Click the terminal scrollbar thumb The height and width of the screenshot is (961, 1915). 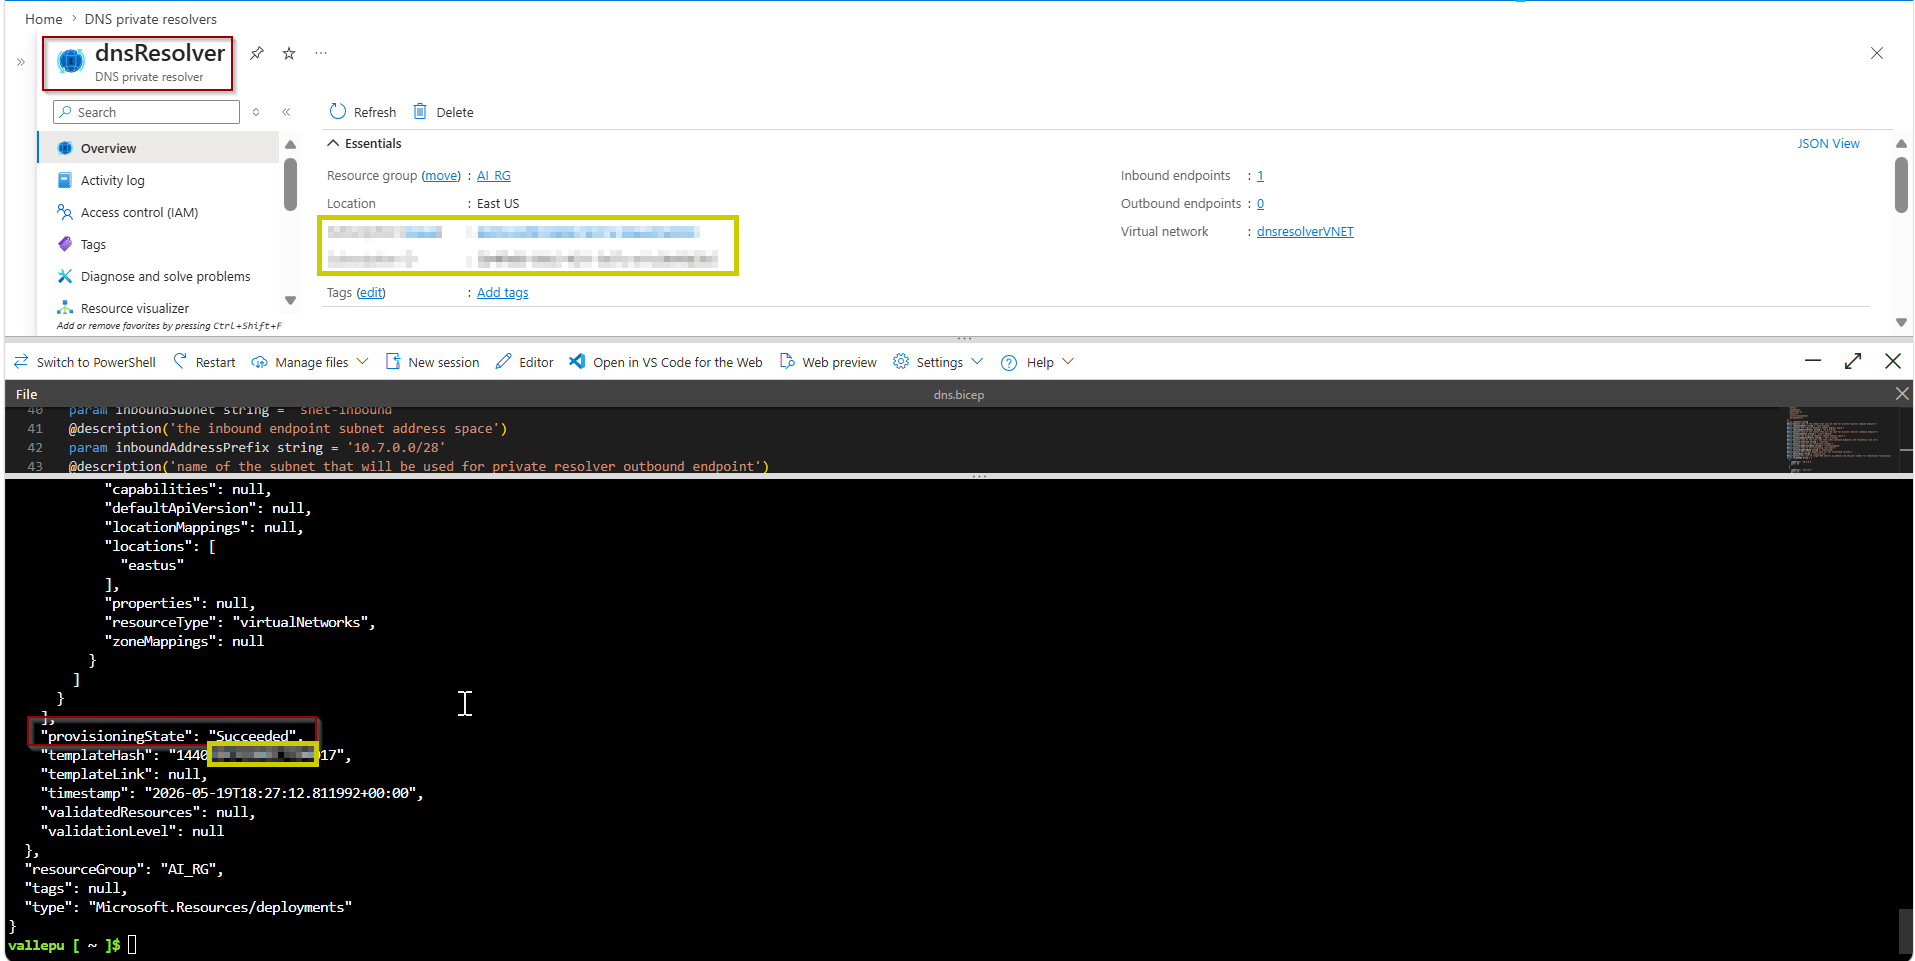pos(1905,932)
